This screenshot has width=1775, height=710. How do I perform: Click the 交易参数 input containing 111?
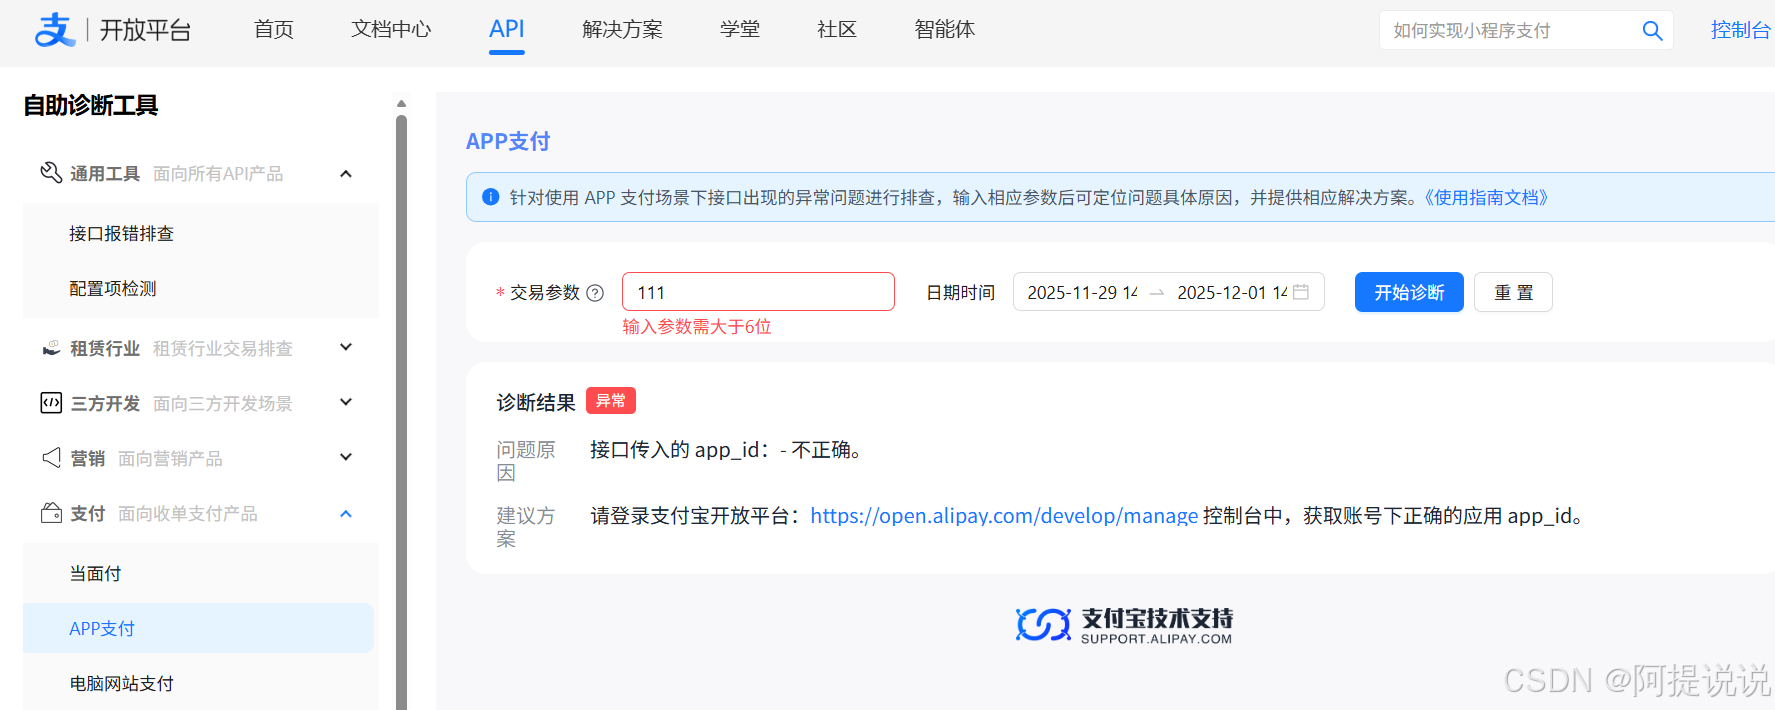click(758, 292)
